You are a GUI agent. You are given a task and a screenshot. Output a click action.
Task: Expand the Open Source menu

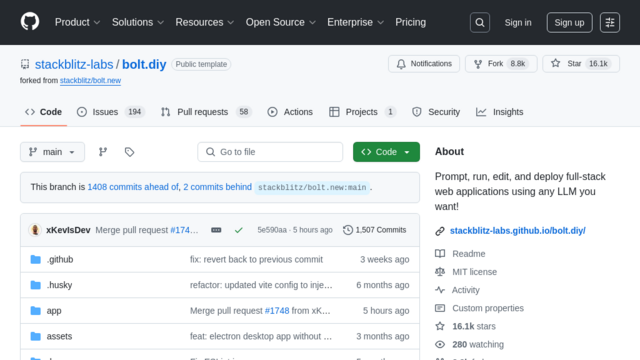[x=280, y=22]
